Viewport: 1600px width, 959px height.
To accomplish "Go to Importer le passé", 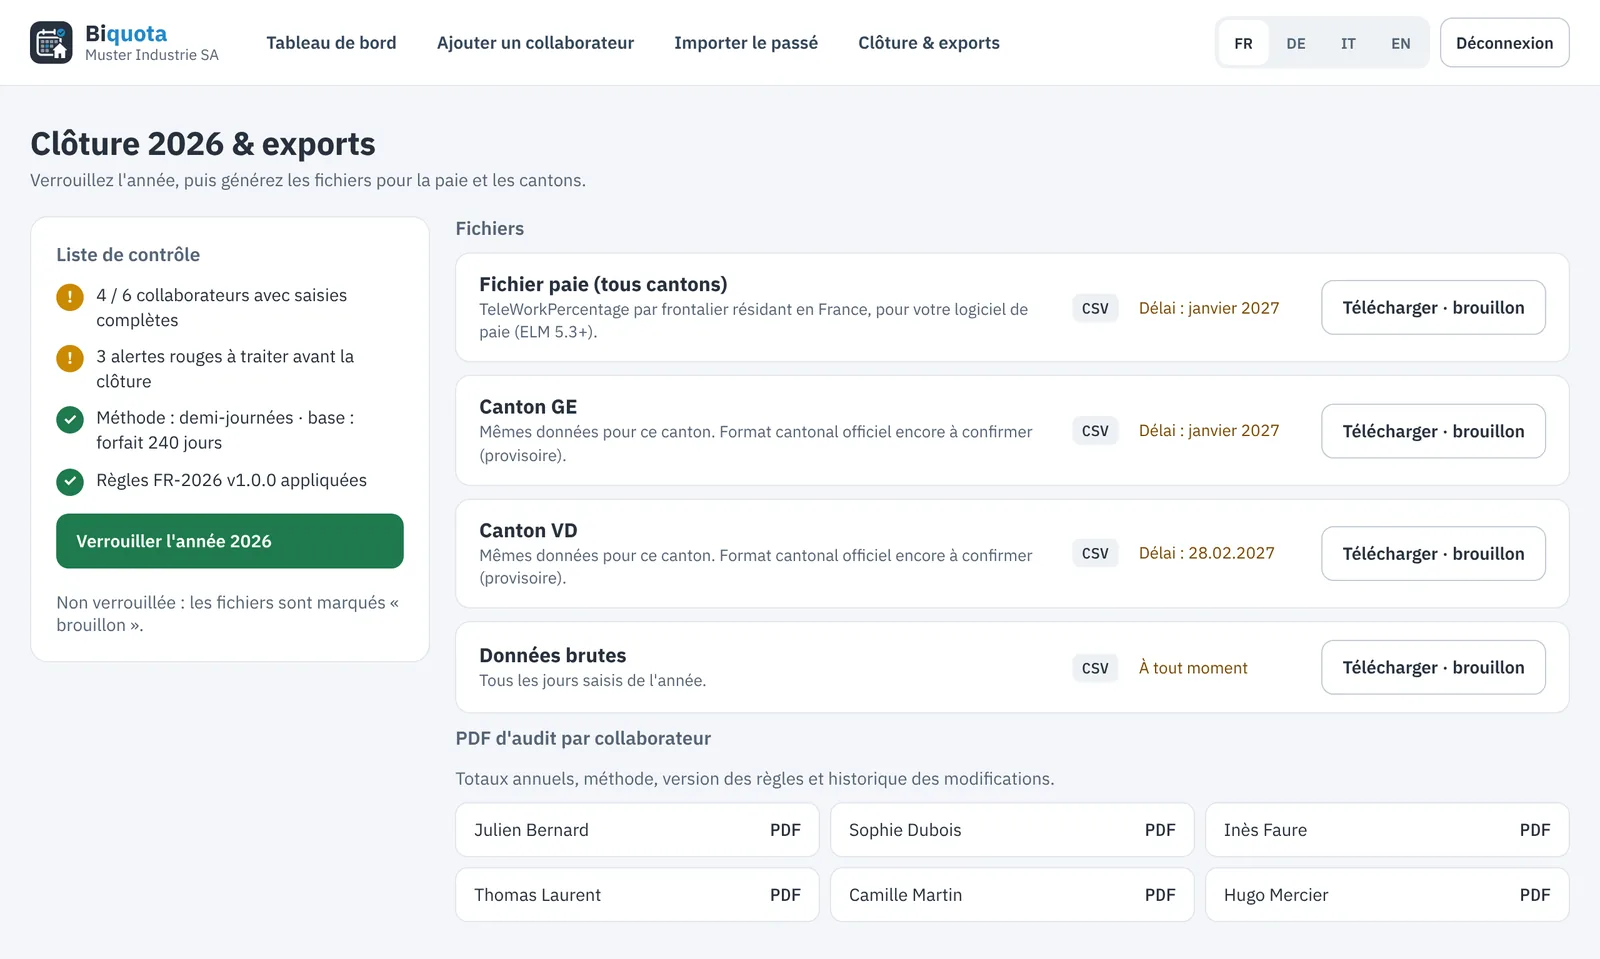I will click(x=746, y=43).
